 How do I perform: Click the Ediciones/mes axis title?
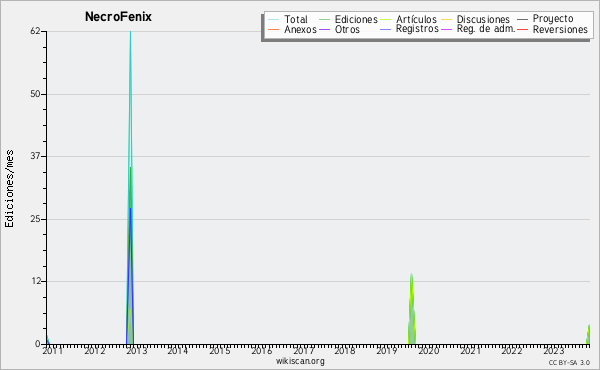click(x=9, y=189)
